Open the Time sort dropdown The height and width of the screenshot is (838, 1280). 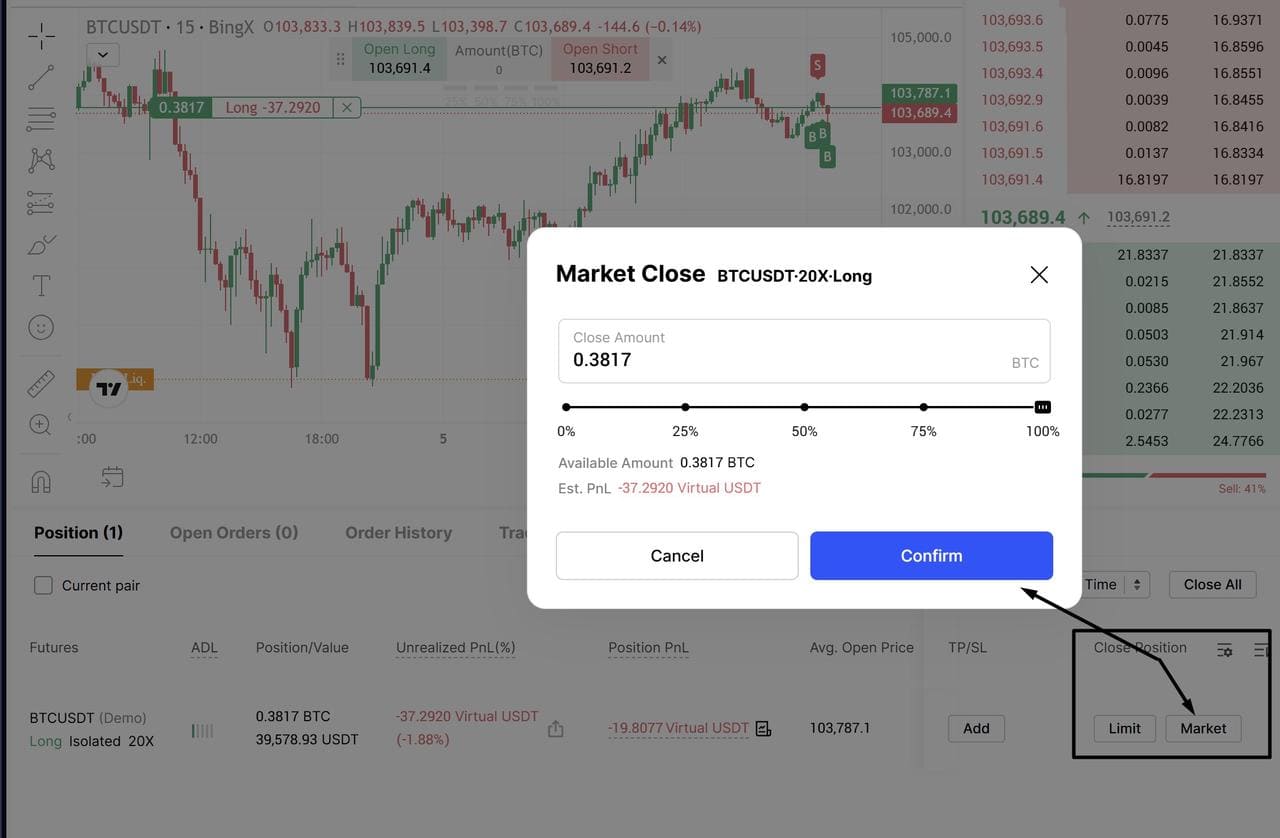(1115, 585)
